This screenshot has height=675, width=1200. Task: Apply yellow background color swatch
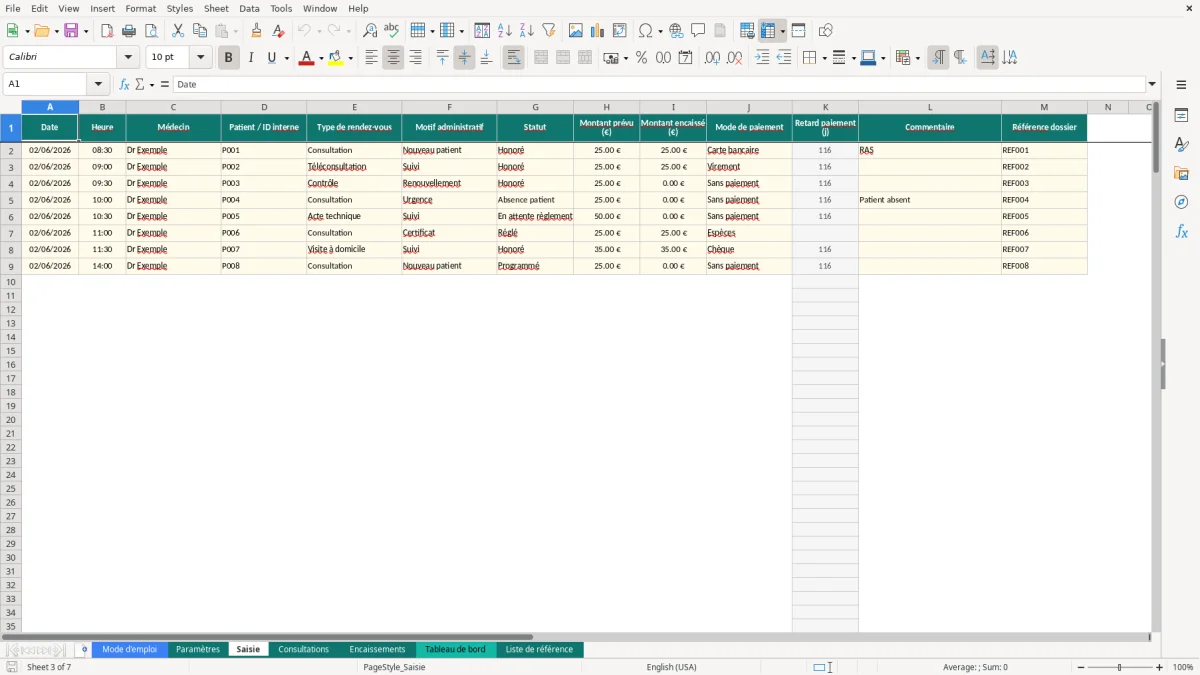point(336,58)
